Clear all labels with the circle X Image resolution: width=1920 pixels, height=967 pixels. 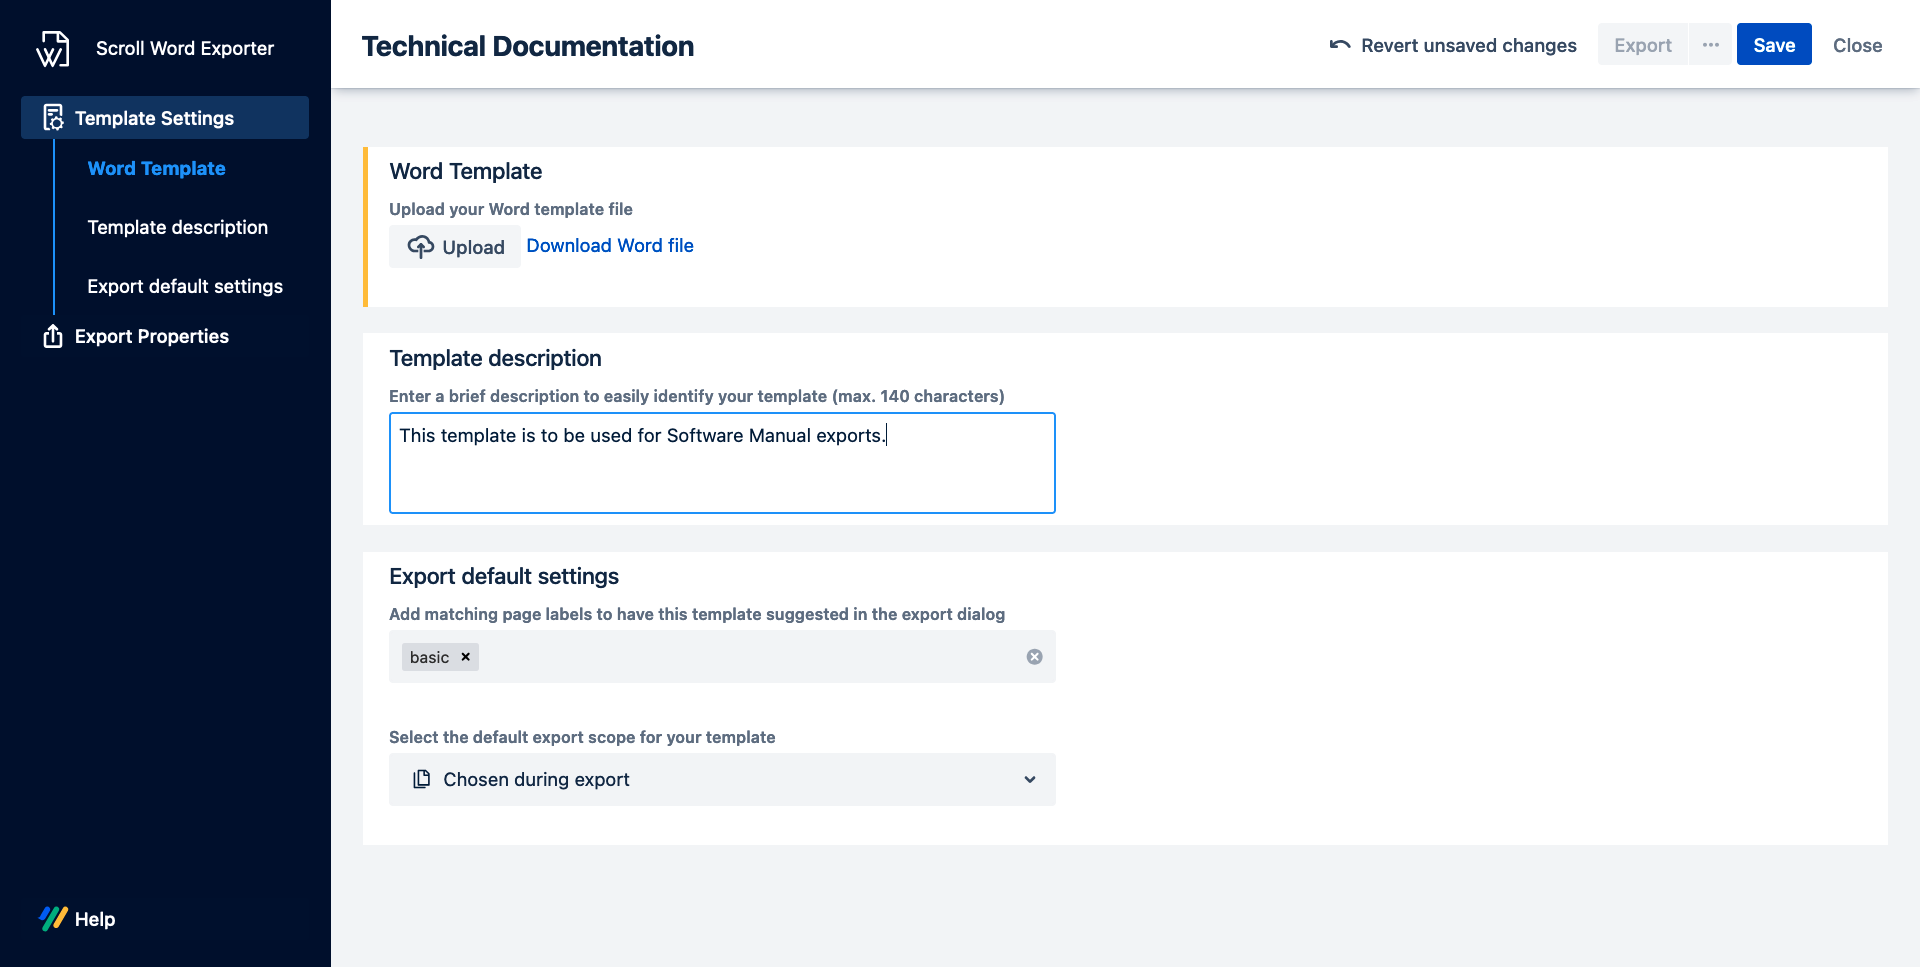[1034, 657]
